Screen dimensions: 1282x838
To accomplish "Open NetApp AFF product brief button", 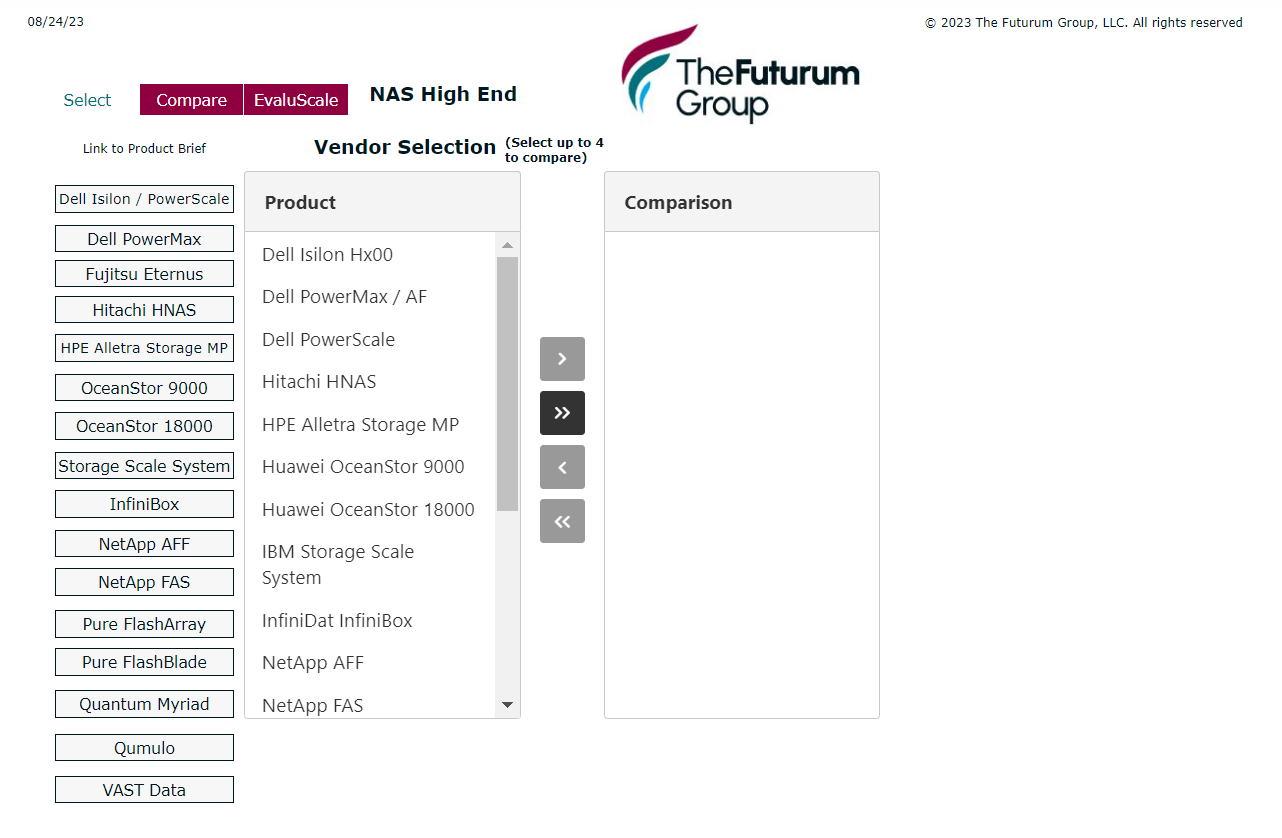I will (144, 544).
